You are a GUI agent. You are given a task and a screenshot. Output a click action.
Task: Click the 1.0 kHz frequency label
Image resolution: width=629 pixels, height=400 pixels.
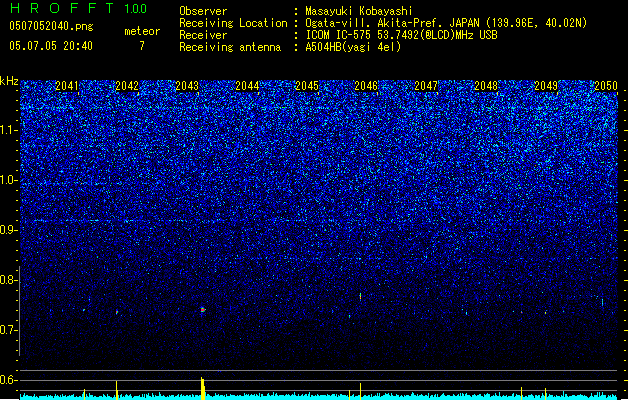click(x=9, y=180)
